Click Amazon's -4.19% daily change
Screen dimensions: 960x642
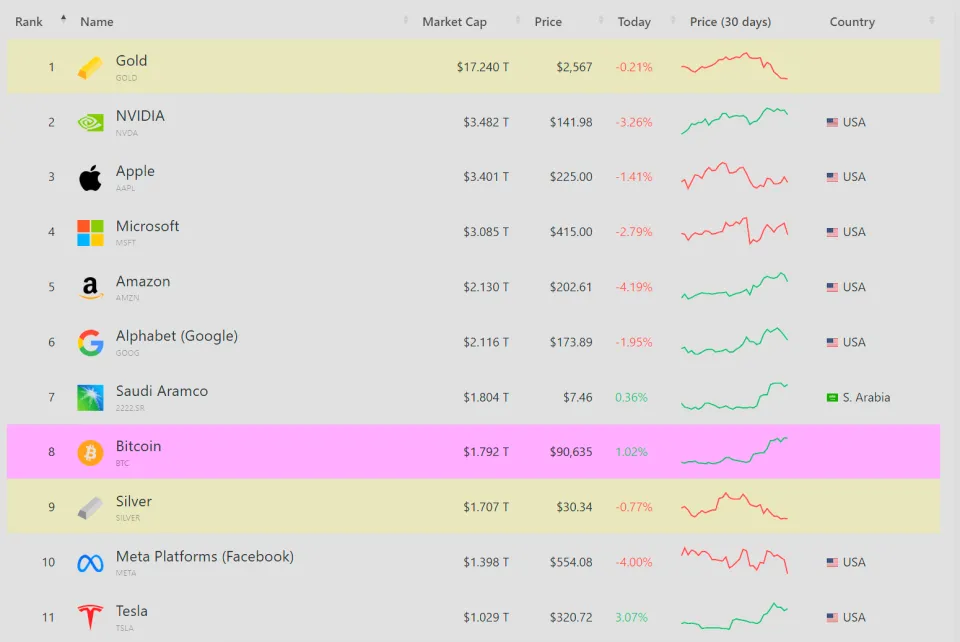click(634, 287)
